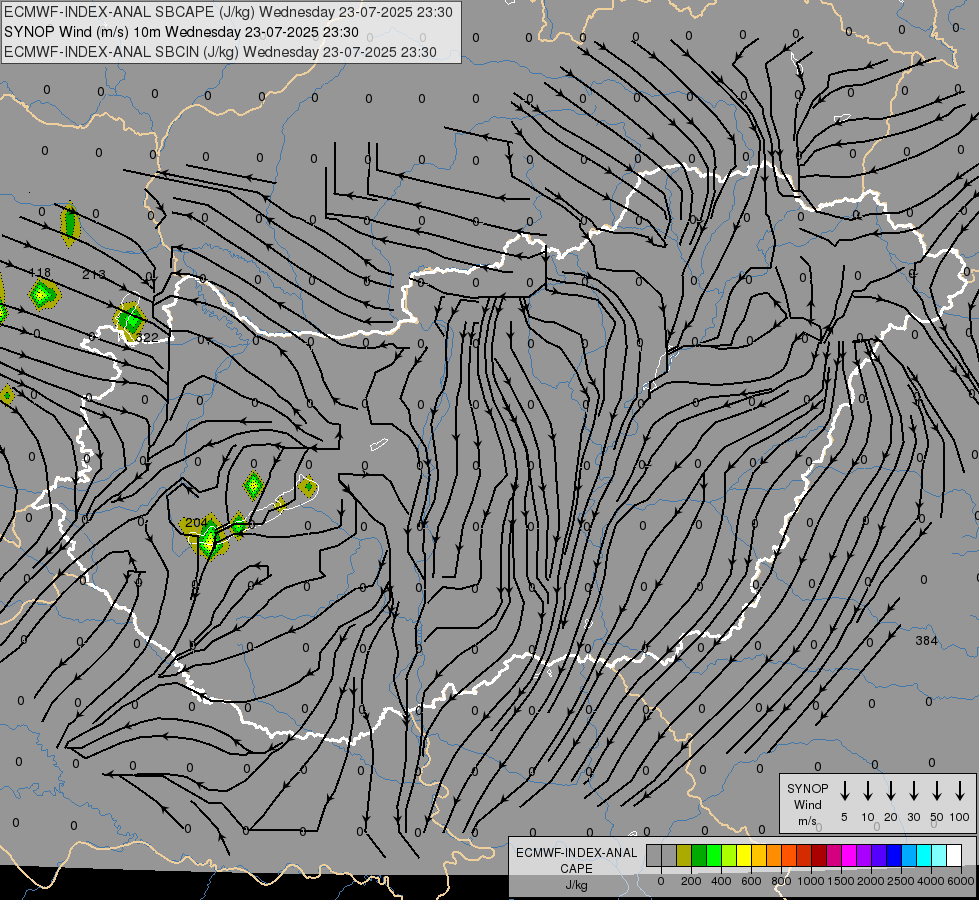
Task: Click the 204 CAPE value on map
Action: click(196, 522)
